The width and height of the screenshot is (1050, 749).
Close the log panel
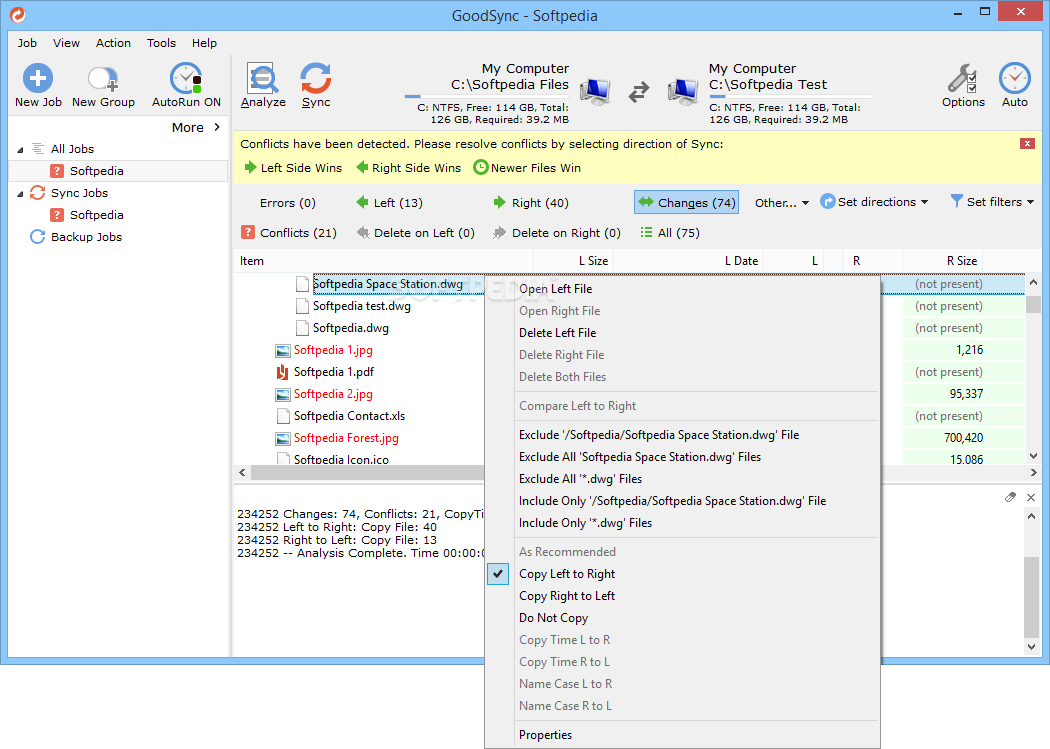1031,497
